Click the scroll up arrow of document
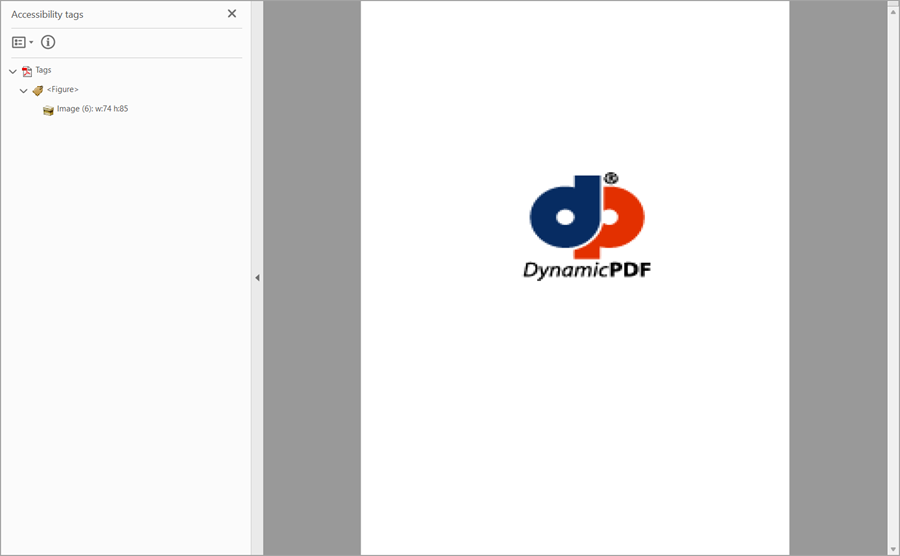The width and height of the screenshot is (900, 556). pos(893,8)
